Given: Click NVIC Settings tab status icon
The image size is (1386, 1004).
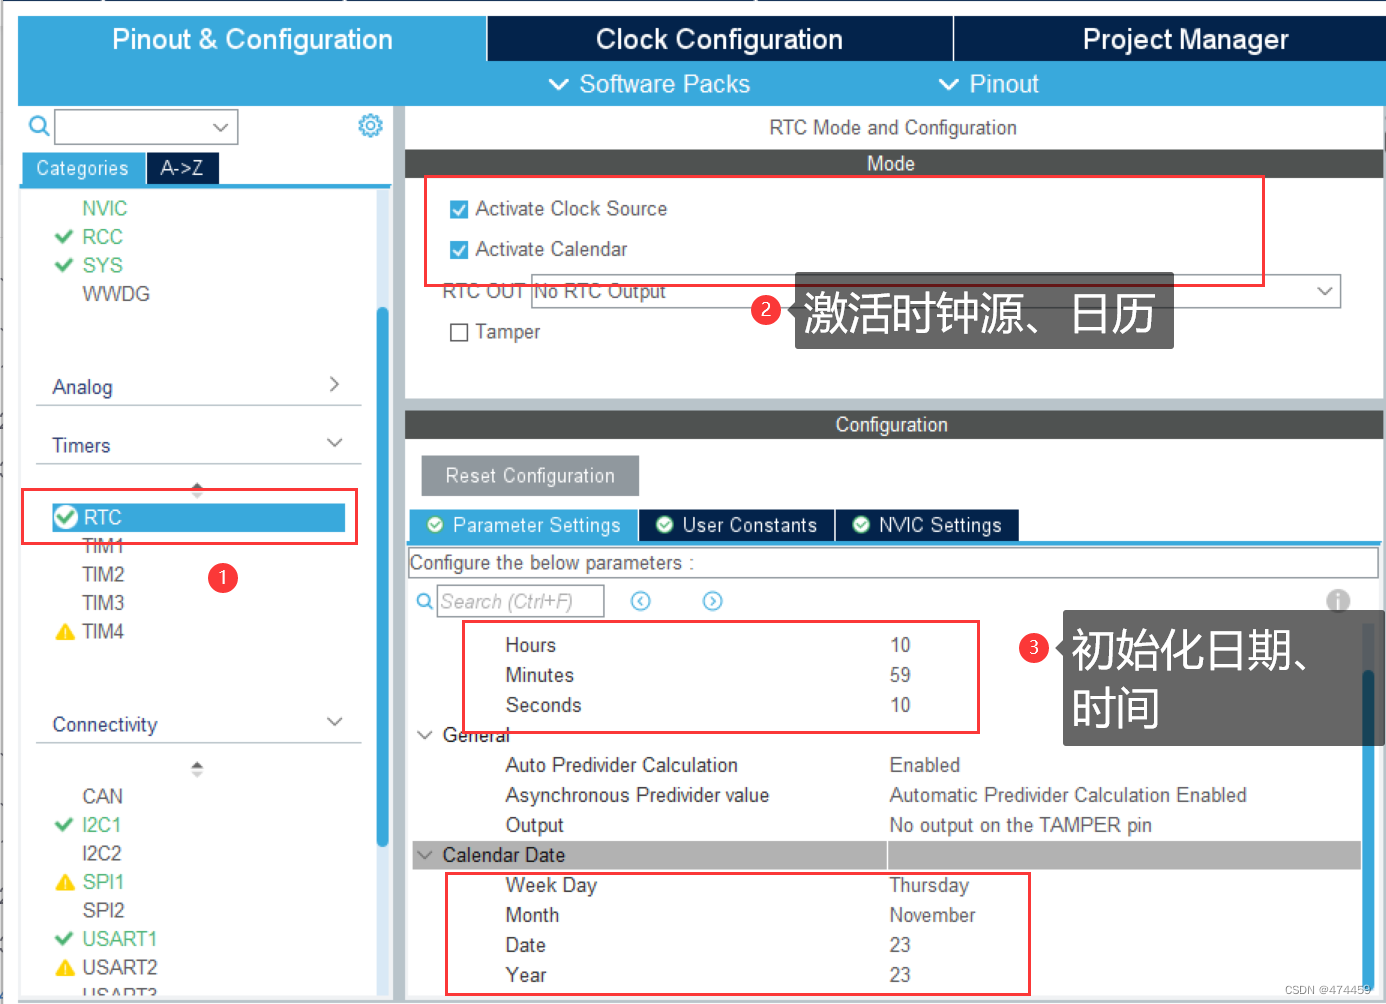Looking at the screenshot, I should coord(861,525).
